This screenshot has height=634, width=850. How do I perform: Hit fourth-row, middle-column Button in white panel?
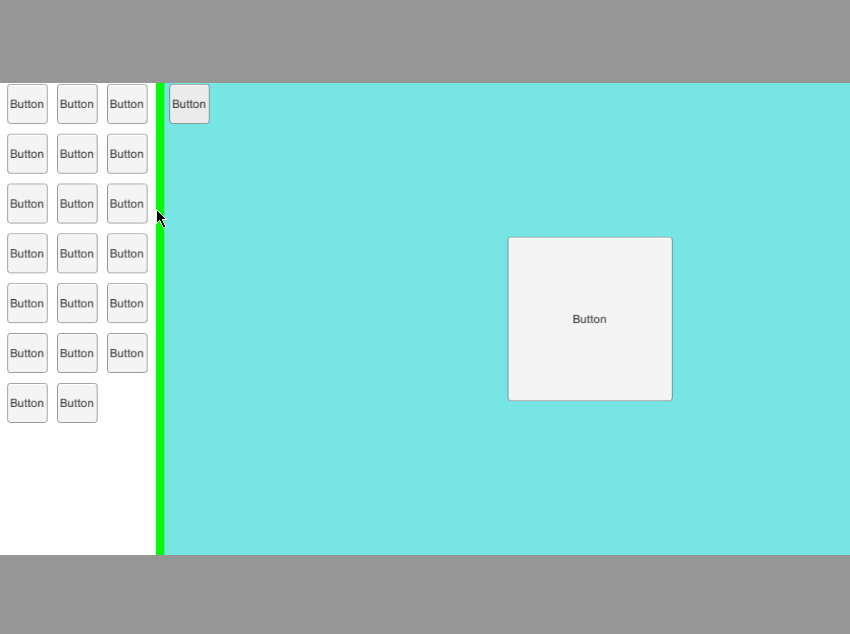77,254
